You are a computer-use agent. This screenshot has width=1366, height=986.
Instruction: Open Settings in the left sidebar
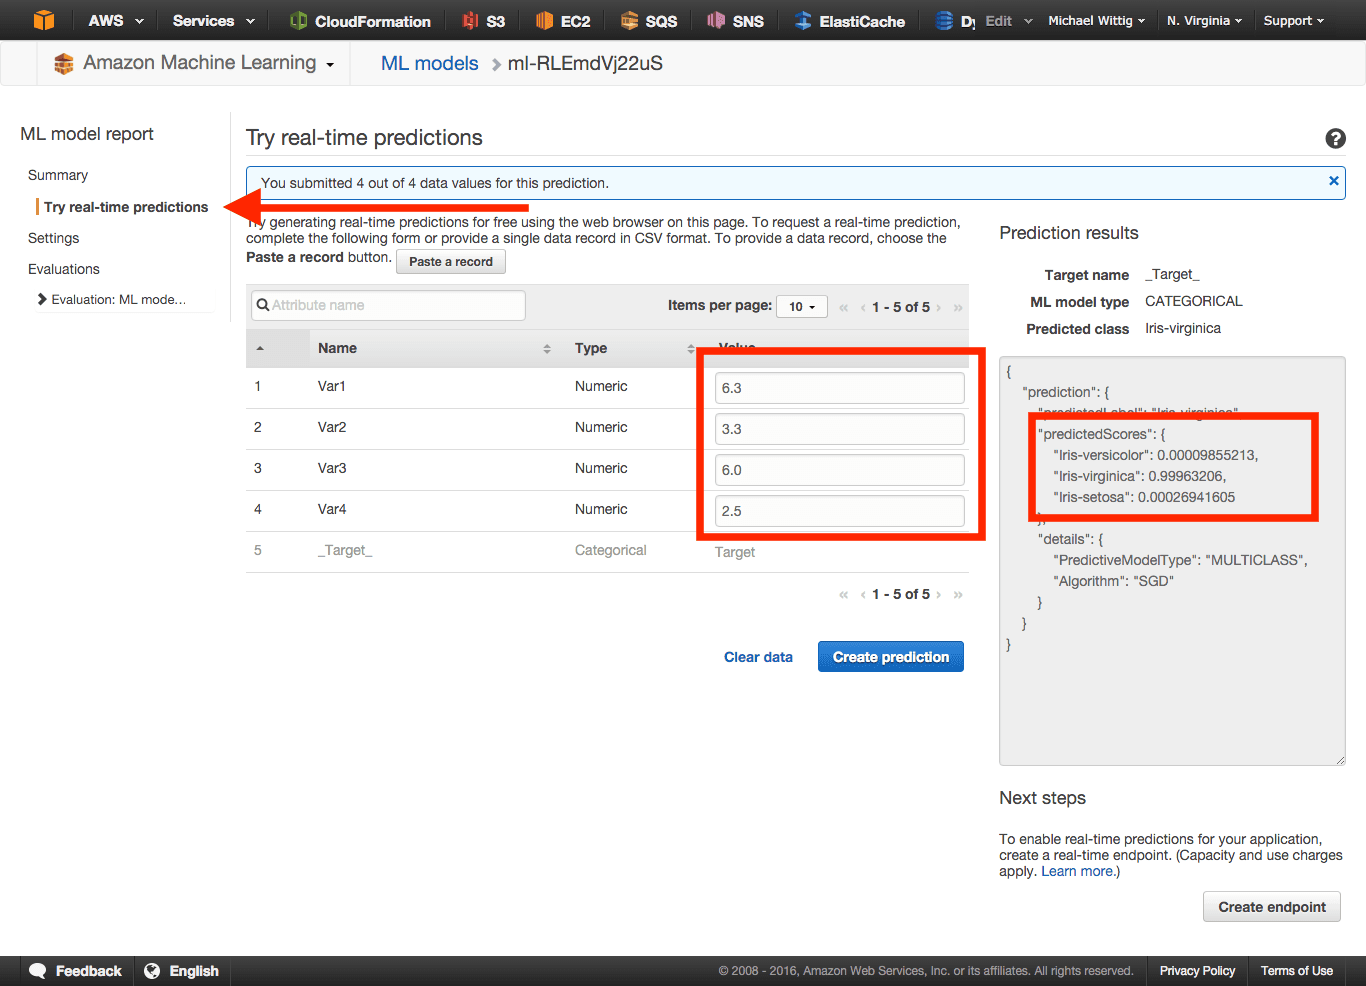(x=54, y=238)
